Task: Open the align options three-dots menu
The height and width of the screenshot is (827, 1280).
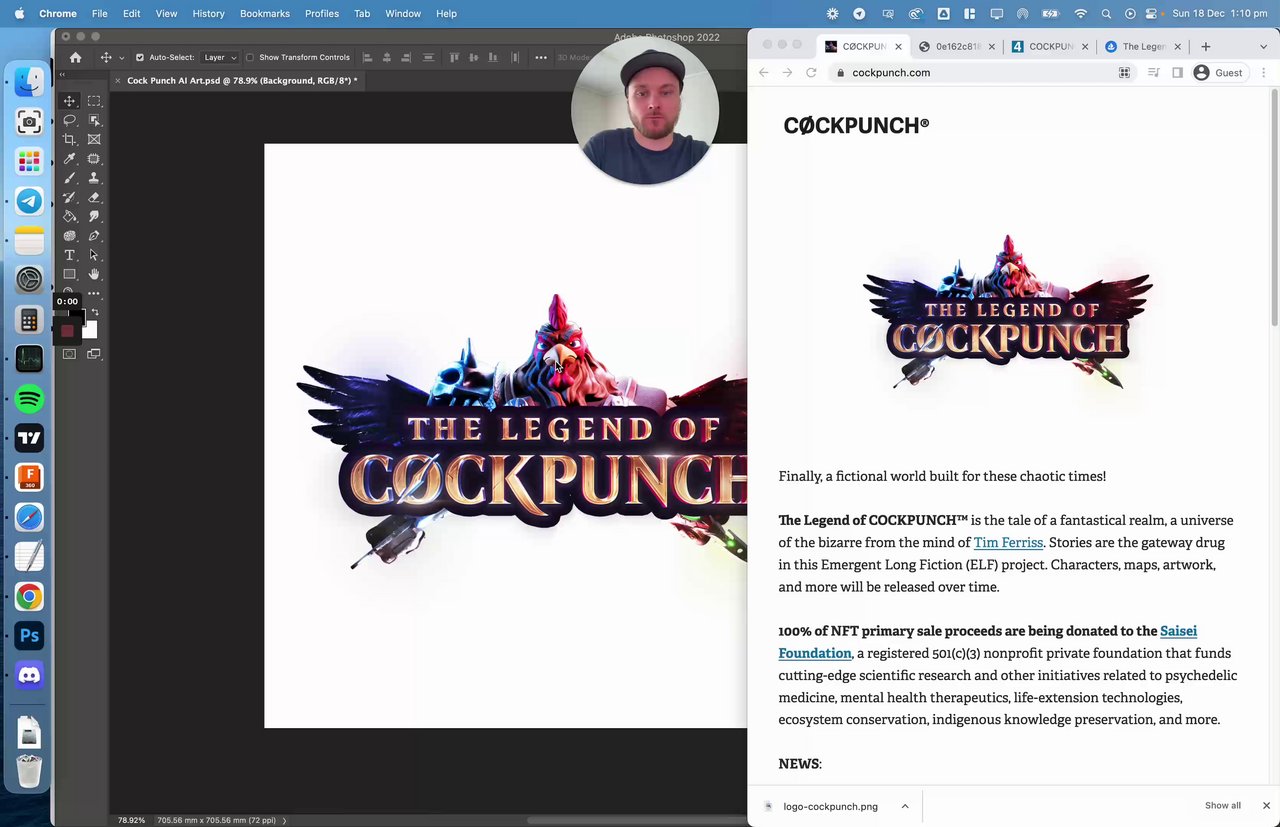Action: 541,58
